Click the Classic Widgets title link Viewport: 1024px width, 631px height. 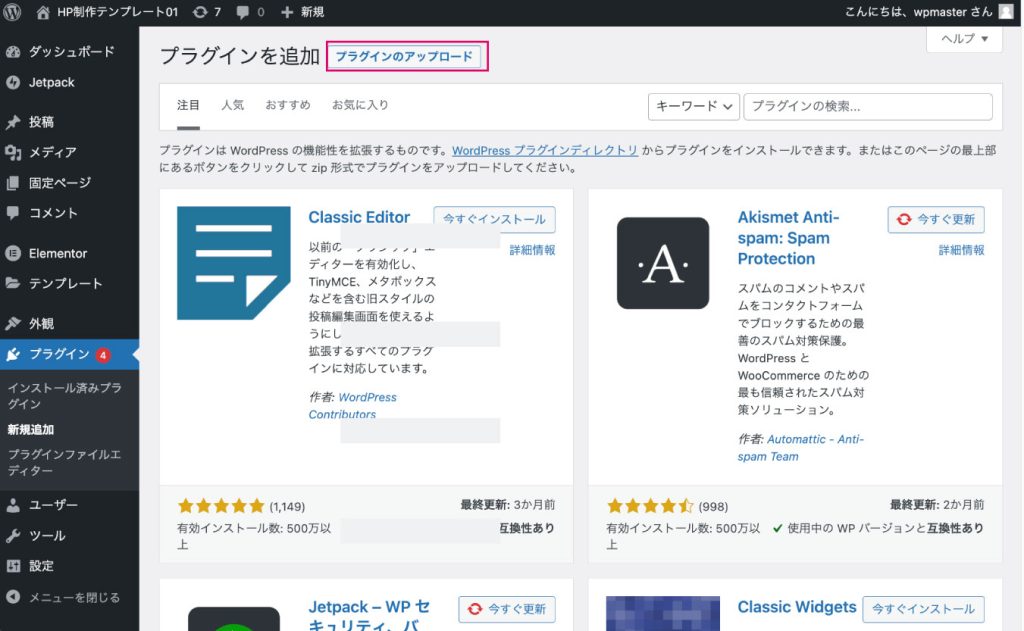[797, 607]
